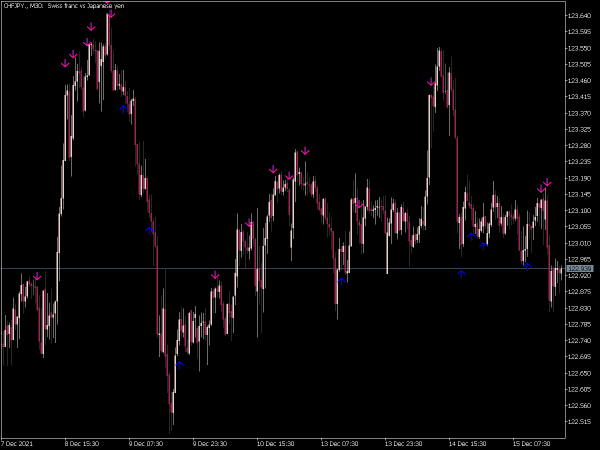Click the 122.605 value on price axis
Image resolution: width=600 pixels, height=450 pixels.
point(579,389)
